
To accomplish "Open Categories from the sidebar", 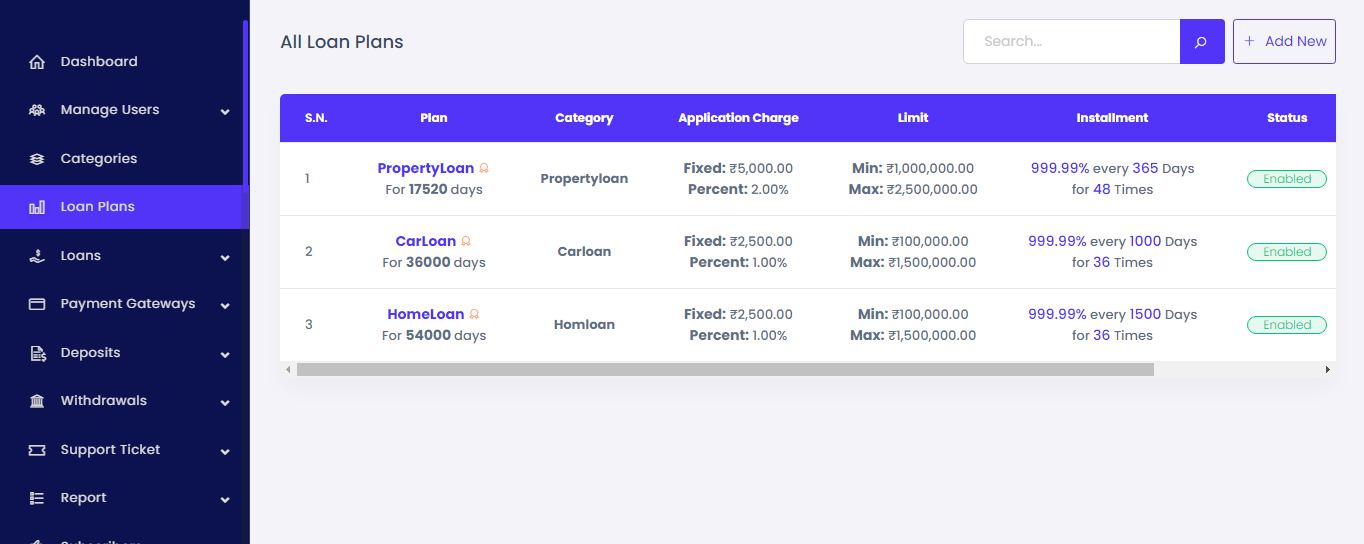I will 98,159.
